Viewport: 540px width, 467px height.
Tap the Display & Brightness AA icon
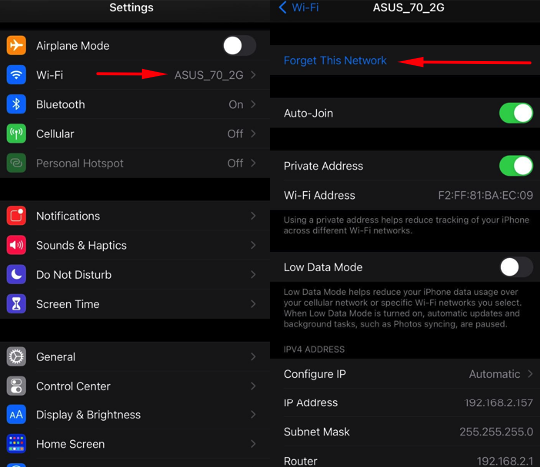click(x=16, y=415)
